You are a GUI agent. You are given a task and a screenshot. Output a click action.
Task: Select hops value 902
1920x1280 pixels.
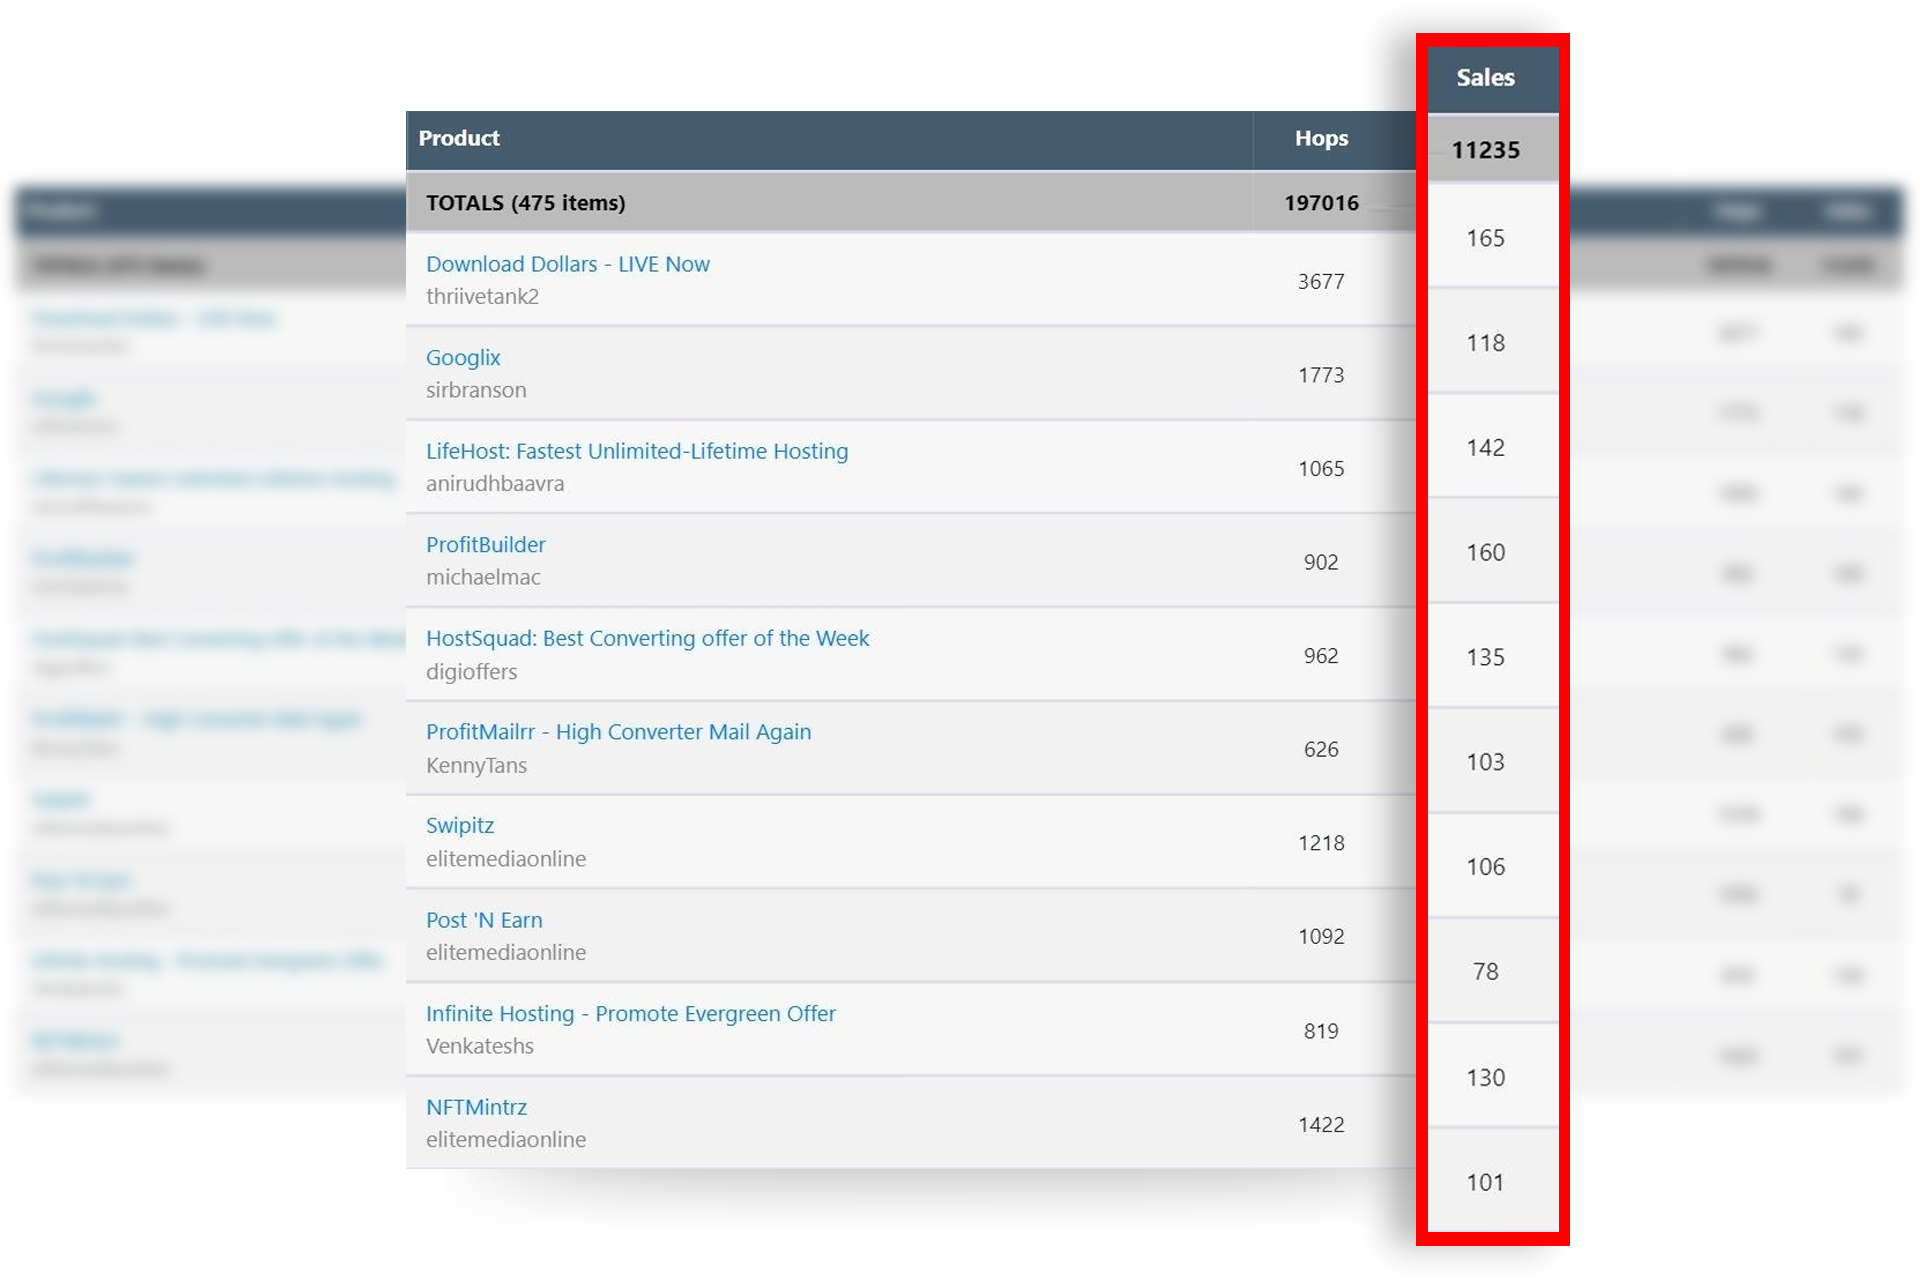tap(1321, 562)
